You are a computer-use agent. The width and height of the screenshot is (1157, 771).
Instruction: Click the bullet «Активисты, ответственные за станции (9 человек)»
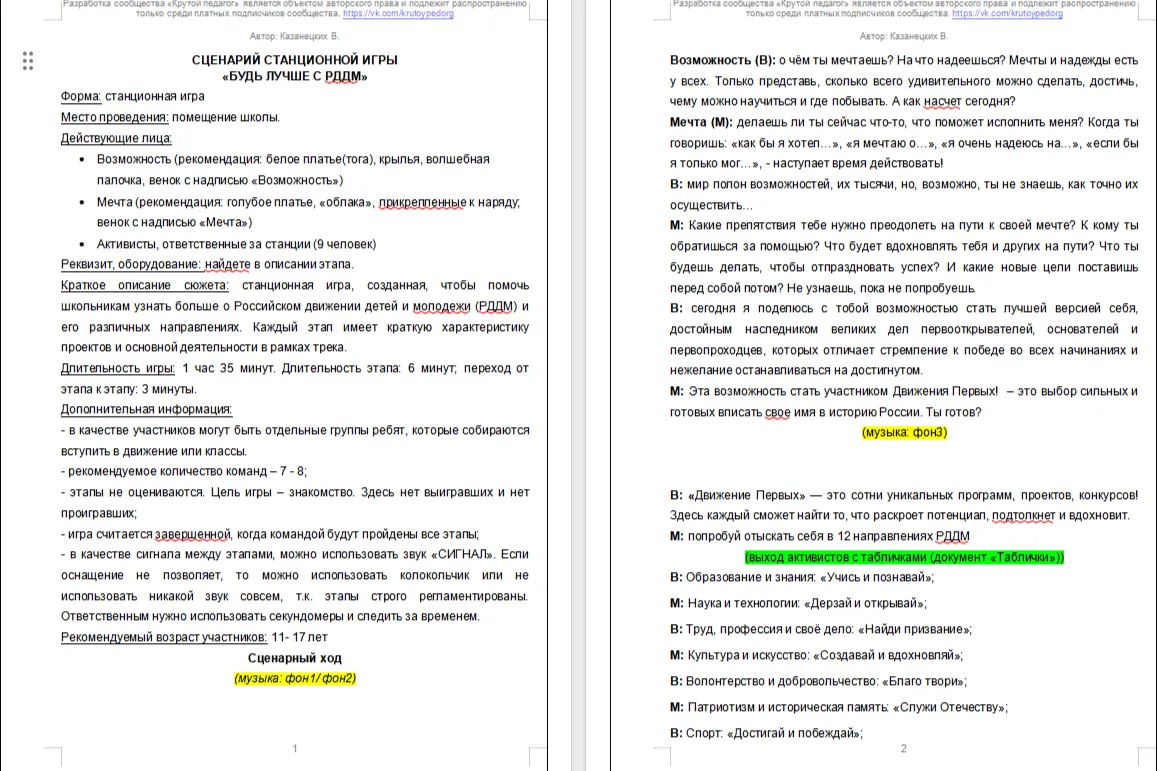[x=236, y=244]
